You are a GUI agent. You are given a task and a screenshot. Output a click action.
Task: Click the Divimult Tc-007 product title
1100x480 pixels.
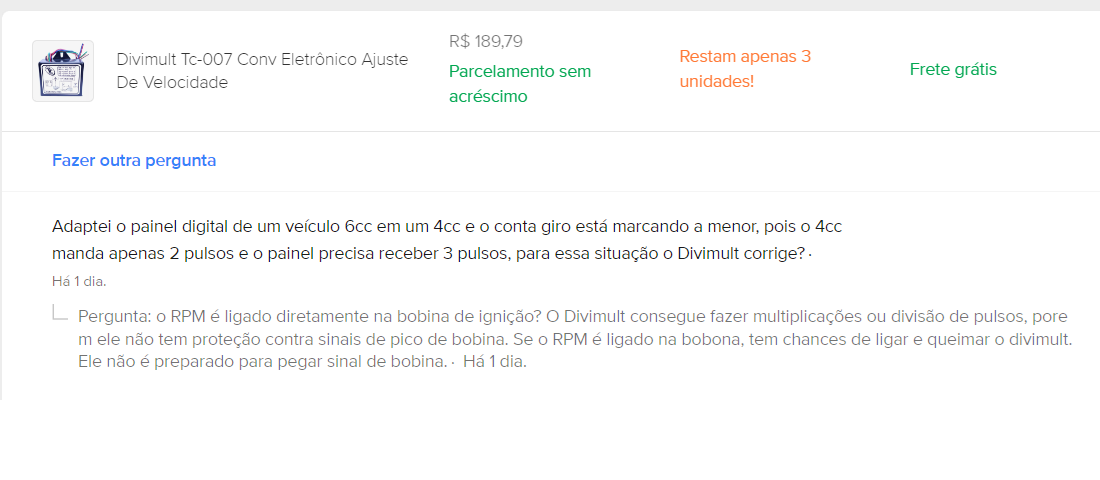[x=262, y=60]
